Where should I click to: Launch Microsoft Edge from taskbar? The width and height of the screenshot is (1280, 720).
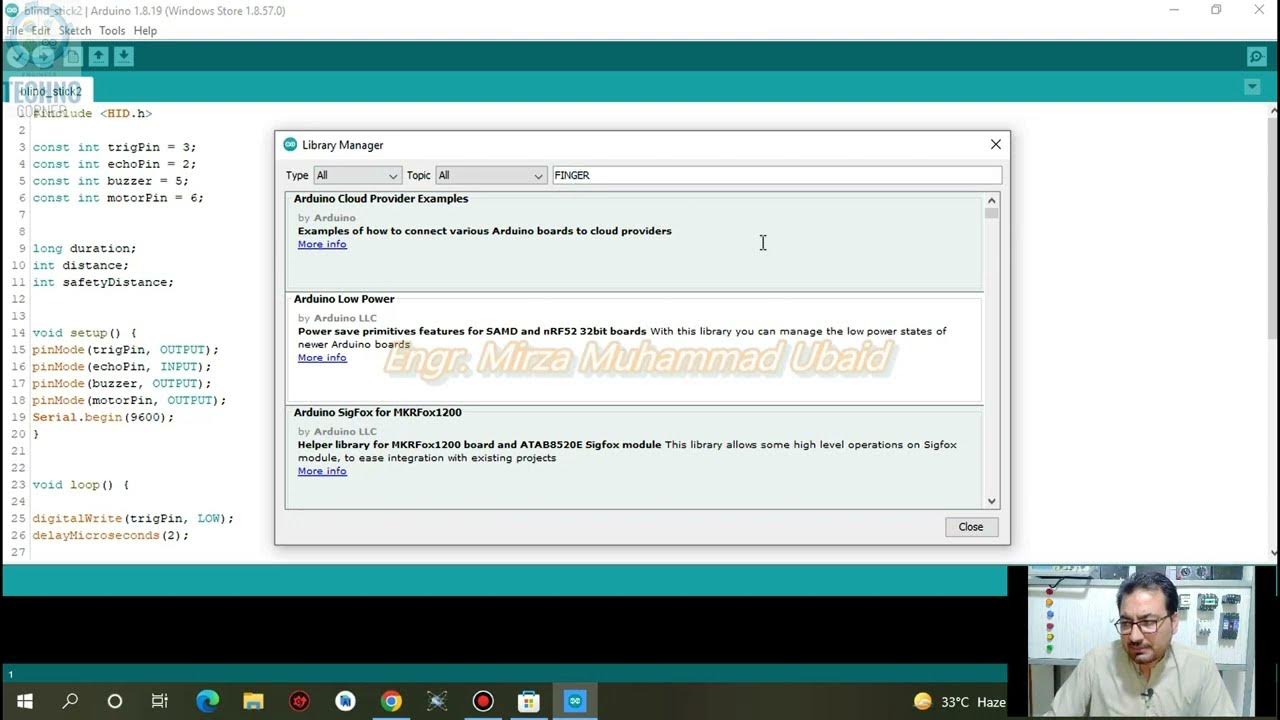(x=207, y=702)
